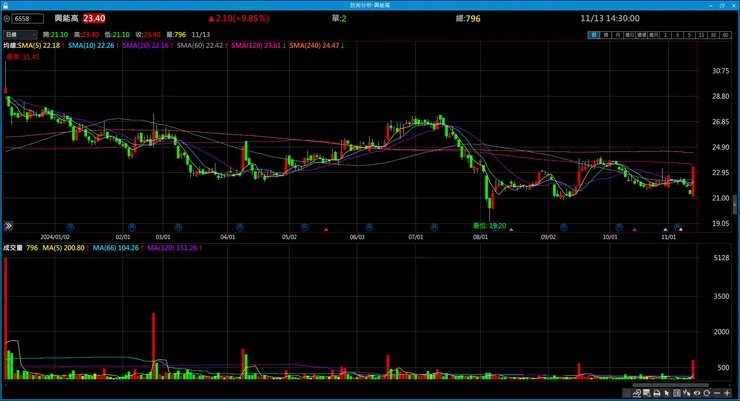
Task: Click the split-panel layout icon
Action: (x=677, y=393)
